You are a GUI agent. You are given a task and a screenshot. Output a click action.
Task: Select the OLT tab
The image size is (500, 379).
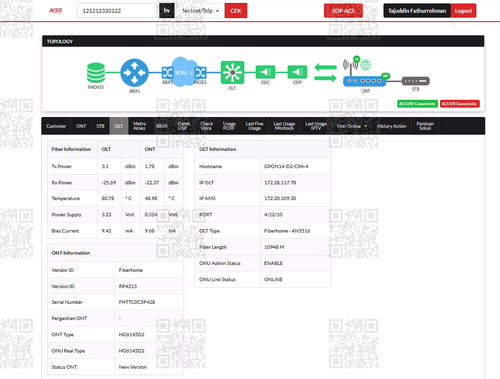pos(119,126)
